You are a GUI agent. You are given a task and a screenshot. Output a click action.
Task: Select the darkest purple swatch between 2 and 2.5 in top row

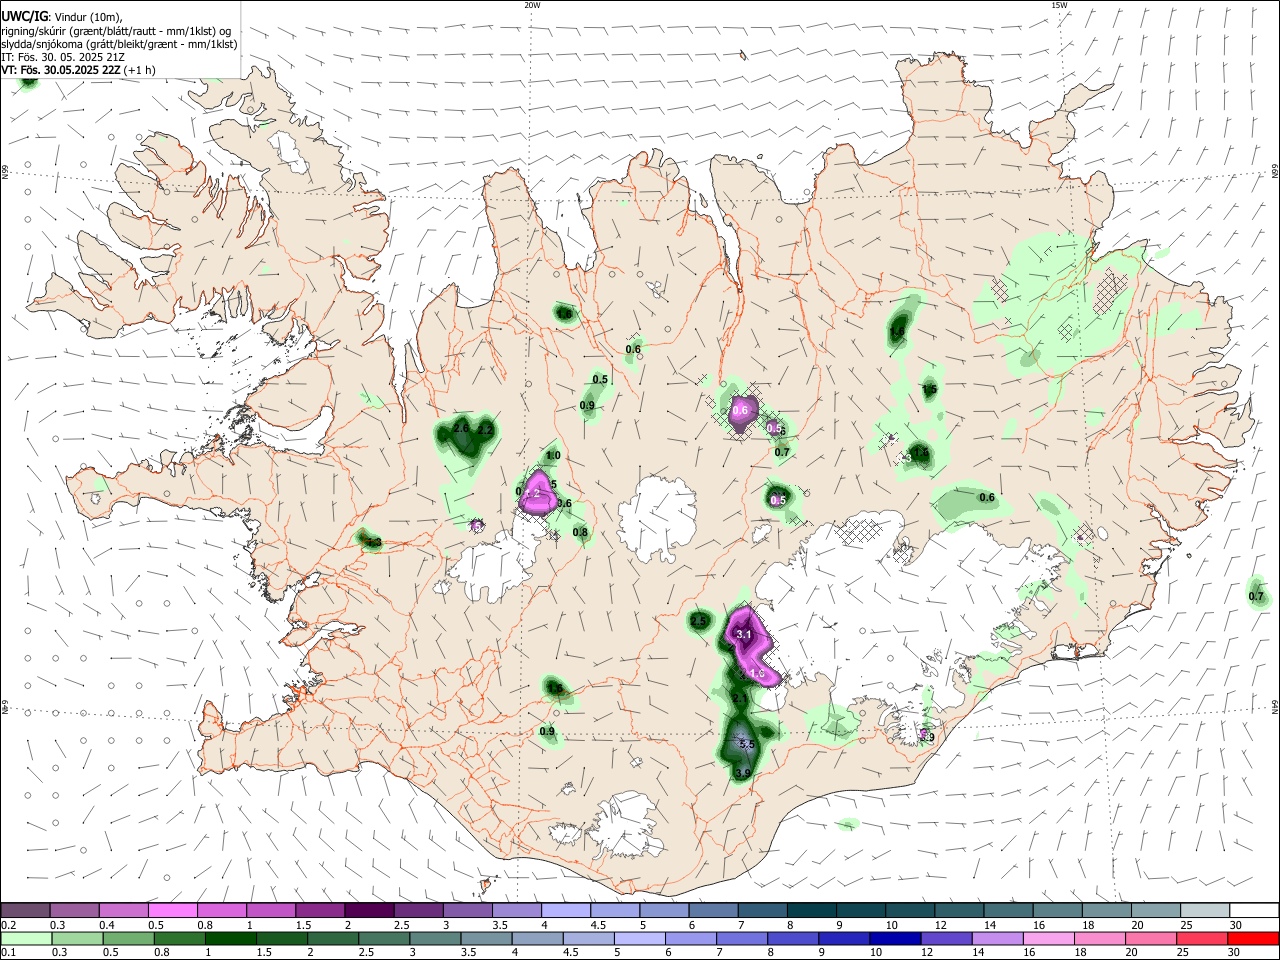coord(369,910)
